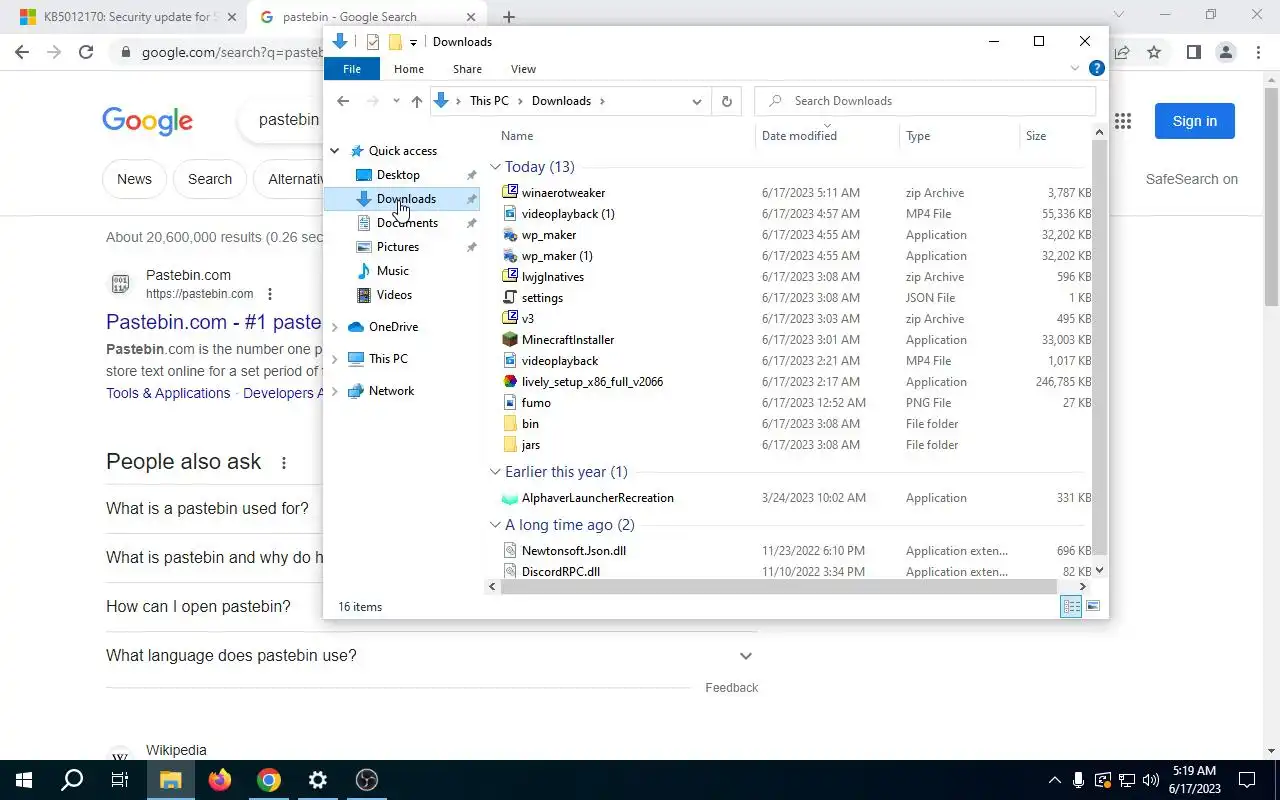Expand the OneDrive tree node

pyautogui.click(x=335, y=327)
